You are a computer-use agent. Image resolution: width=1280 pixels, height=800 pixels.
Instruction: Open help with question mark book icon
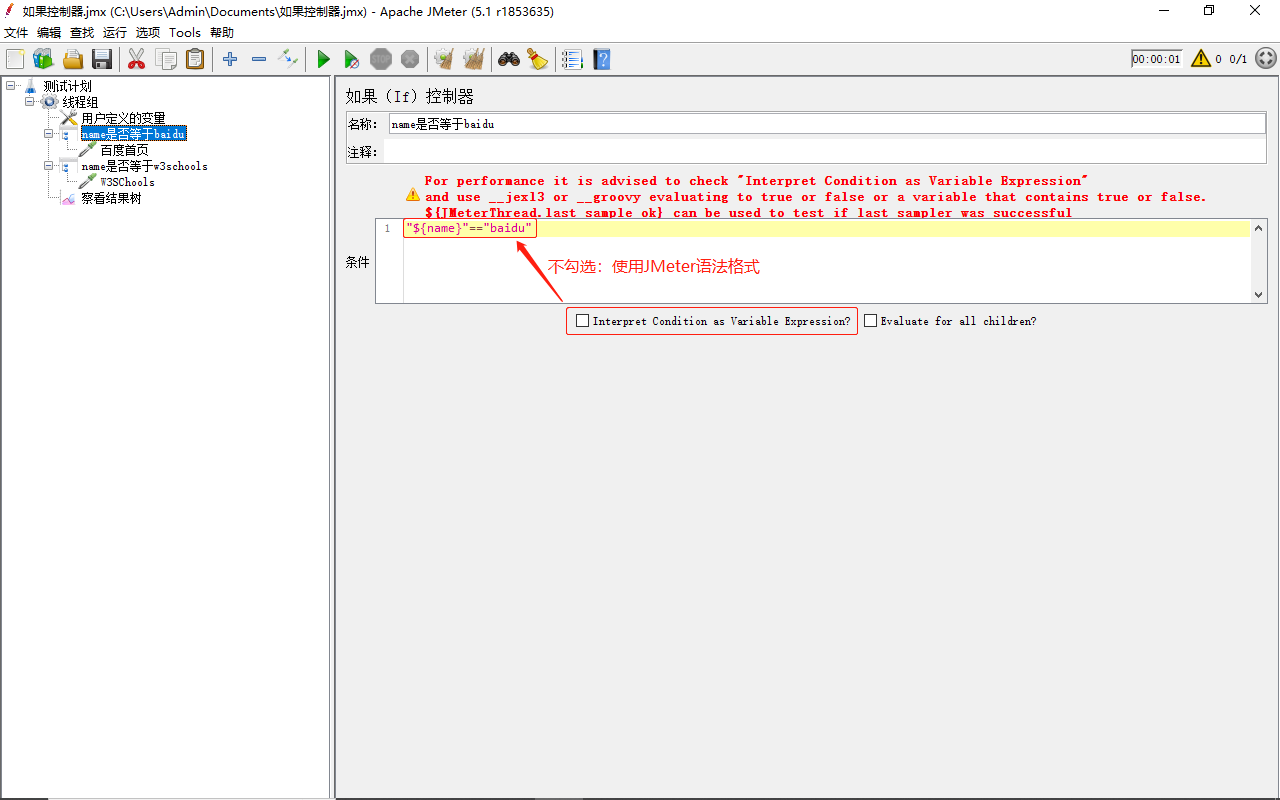pyautogui.click(x=601, y=59)
